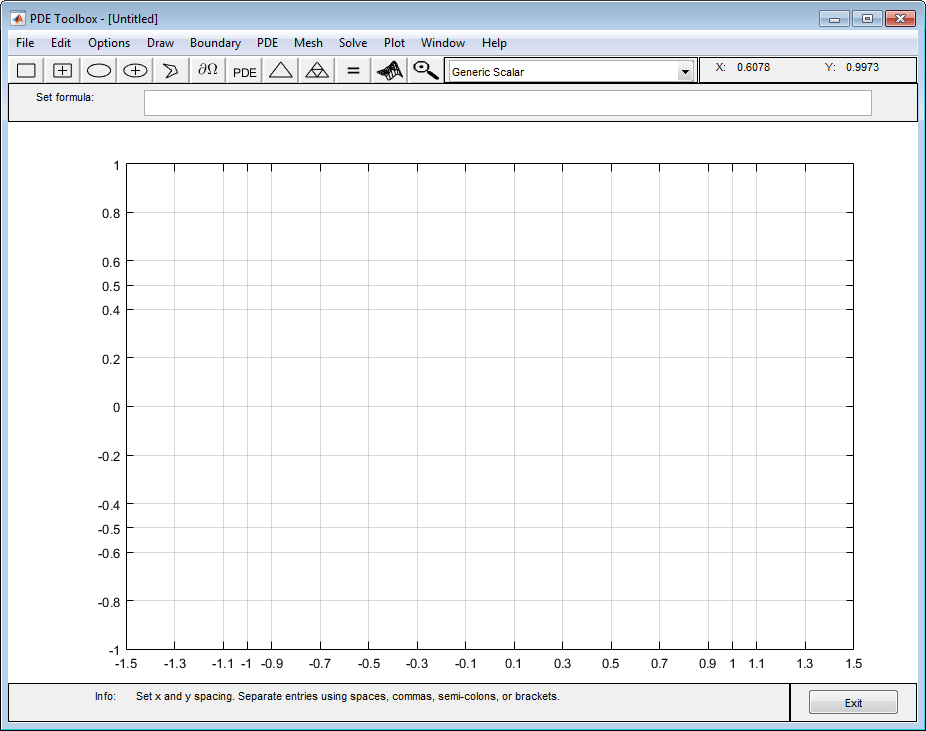Click the Info status message text
This screenshot has height=731, width=926.
tap(348, 696)
